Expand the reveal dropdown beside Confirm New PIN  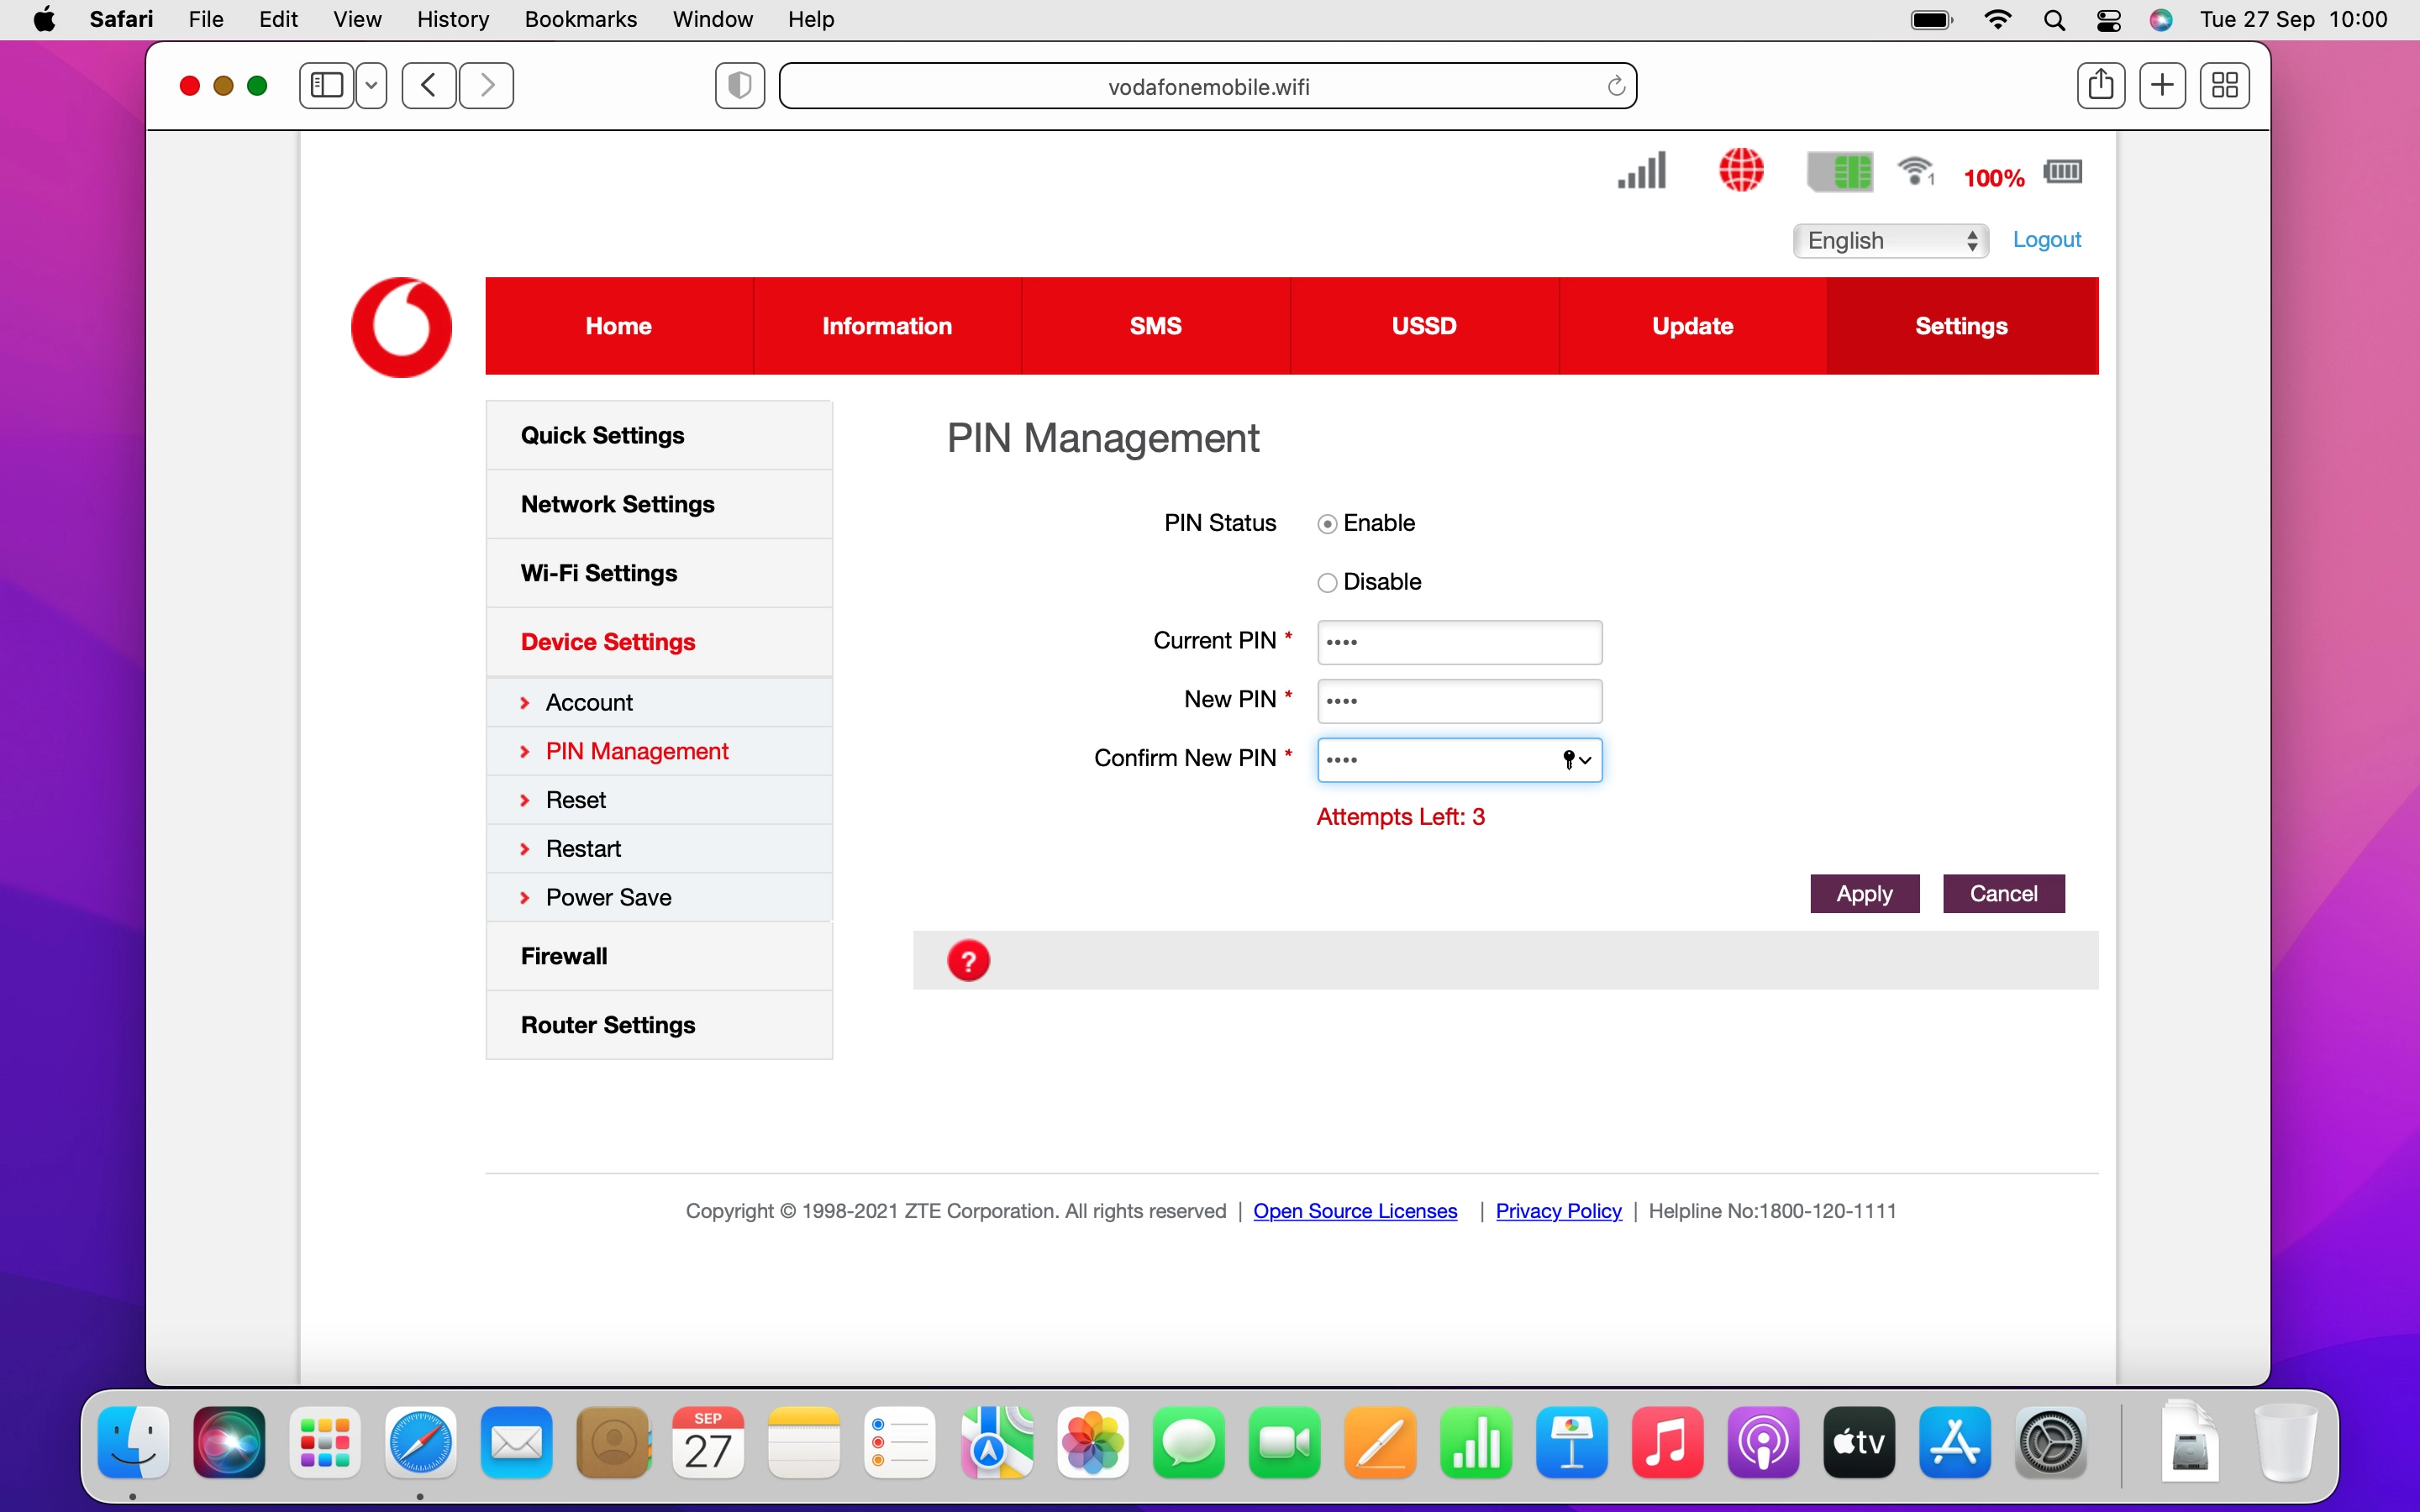[1584, 761]
